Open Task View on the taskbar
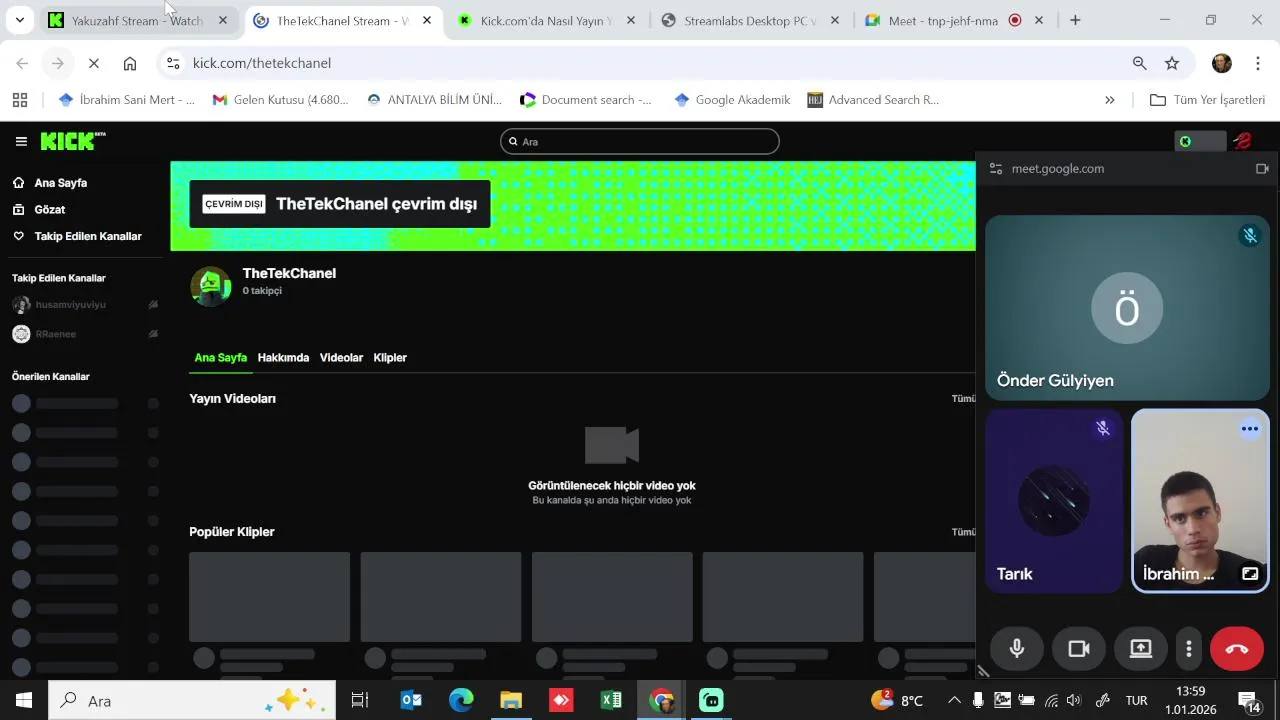1280x720 pixels. [x=360, y=701]
